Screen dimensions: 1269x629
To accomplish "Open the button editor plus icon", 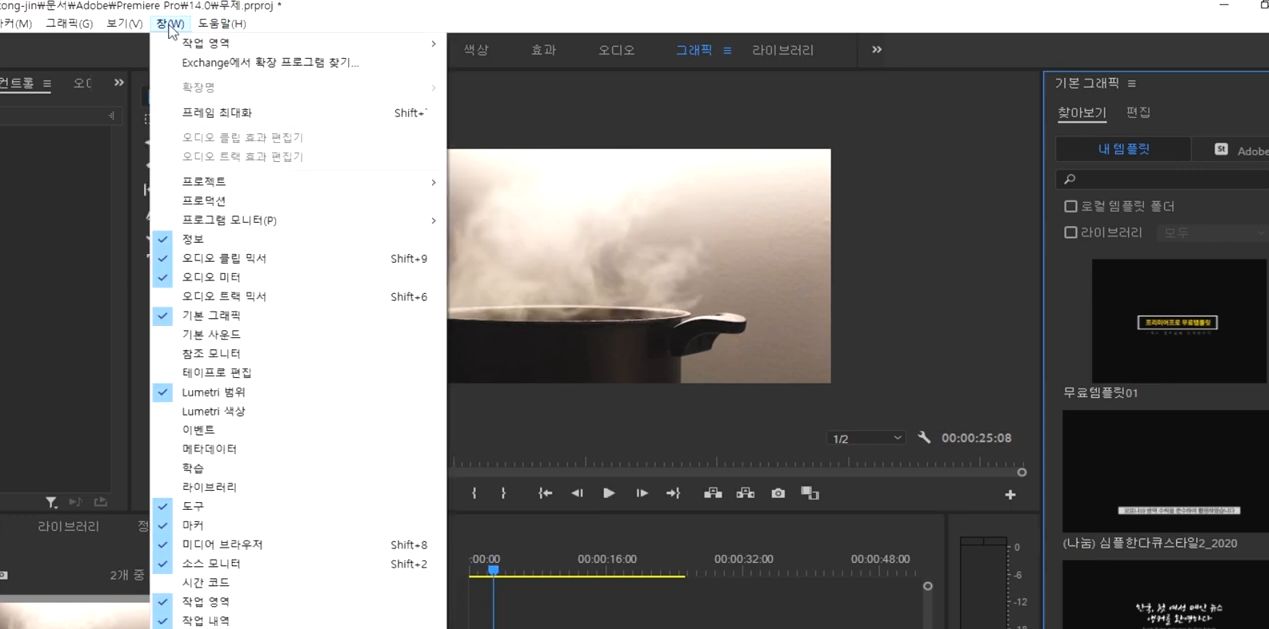I will [x=1010, y=494].
